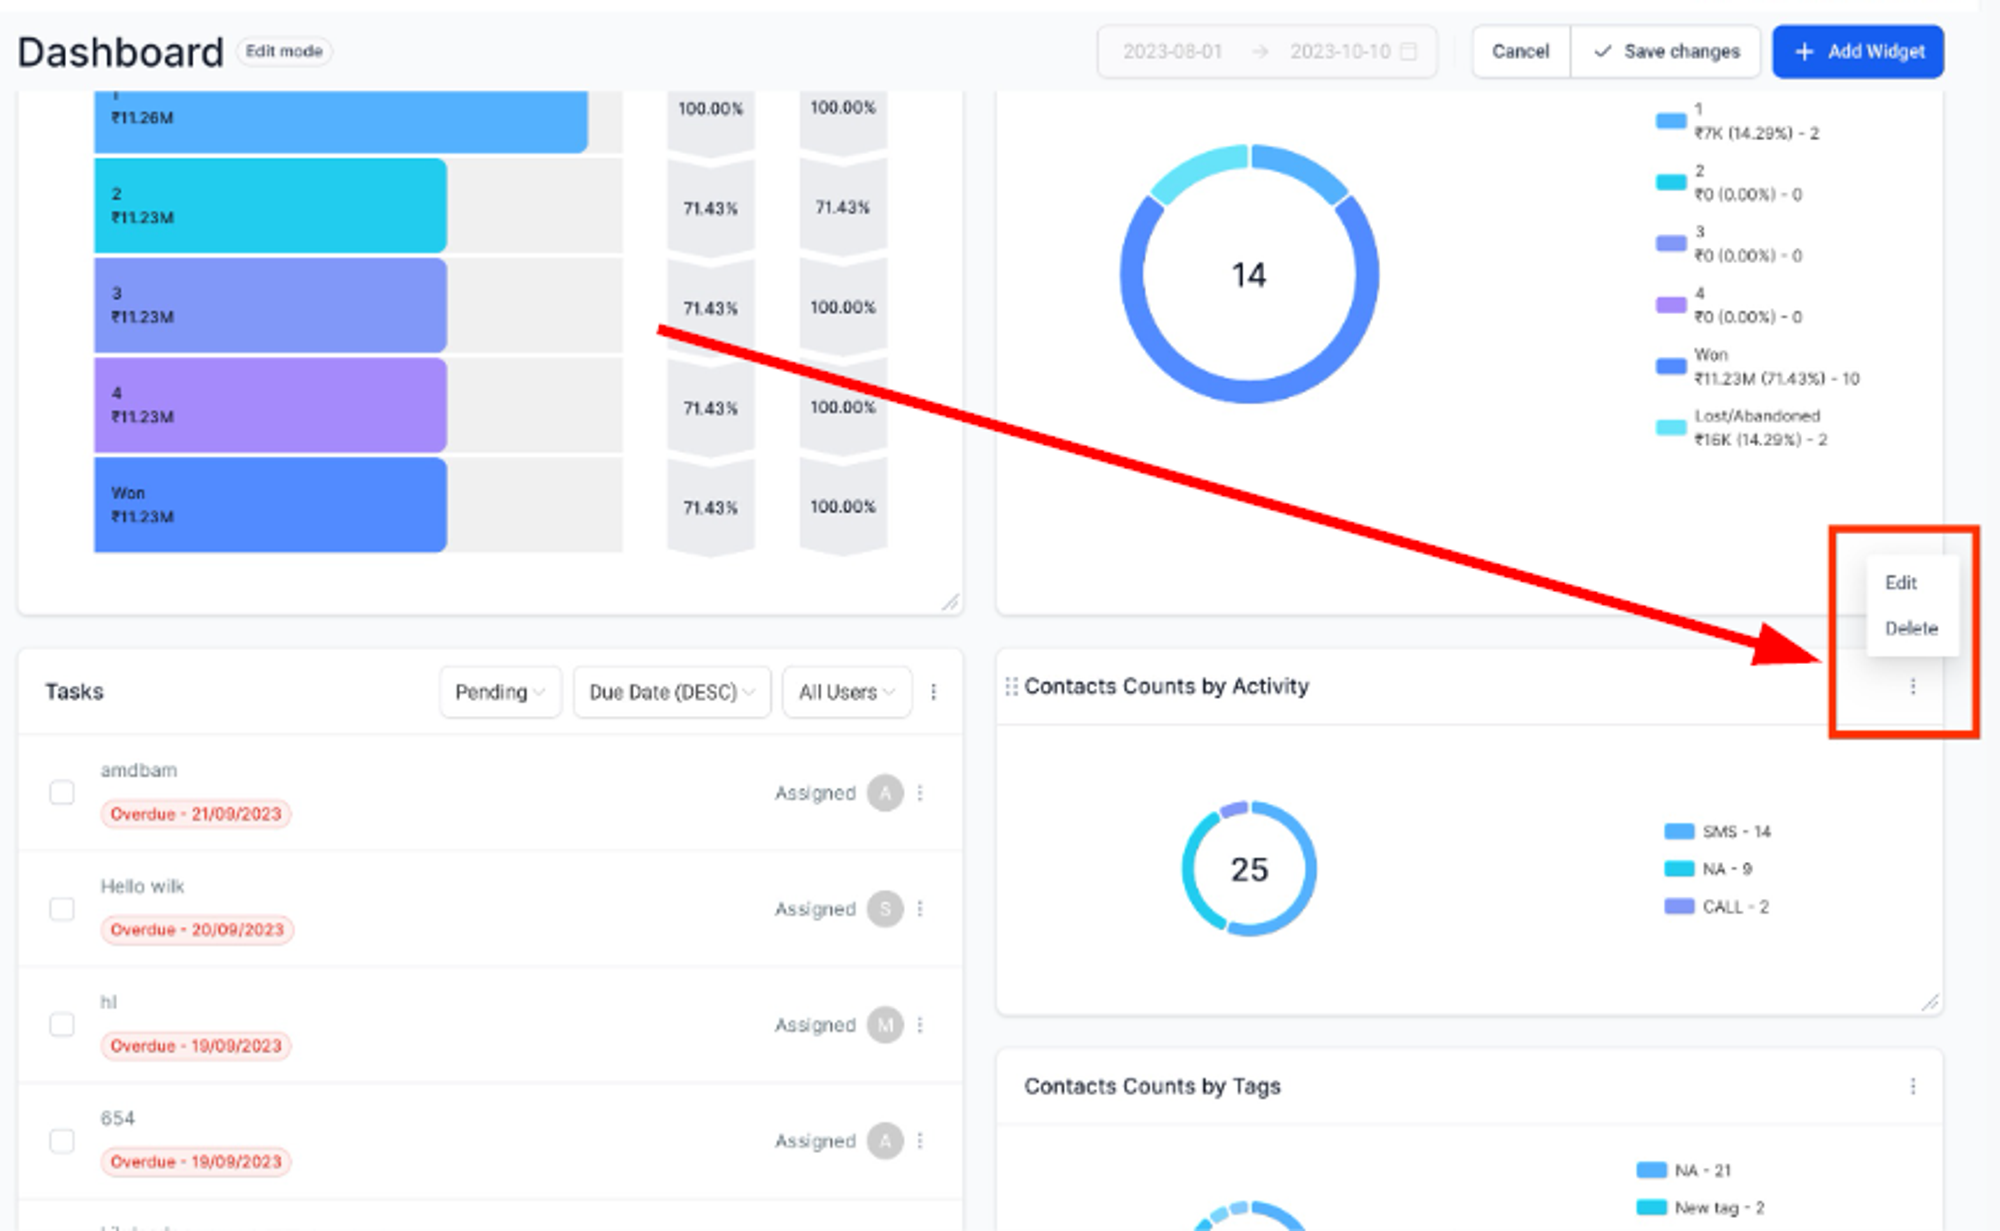Image resolution: width=2000 pixels, height=1231 pixels.
Task: Open options menu for the amdbam task
Action: (x=920, y=793)
